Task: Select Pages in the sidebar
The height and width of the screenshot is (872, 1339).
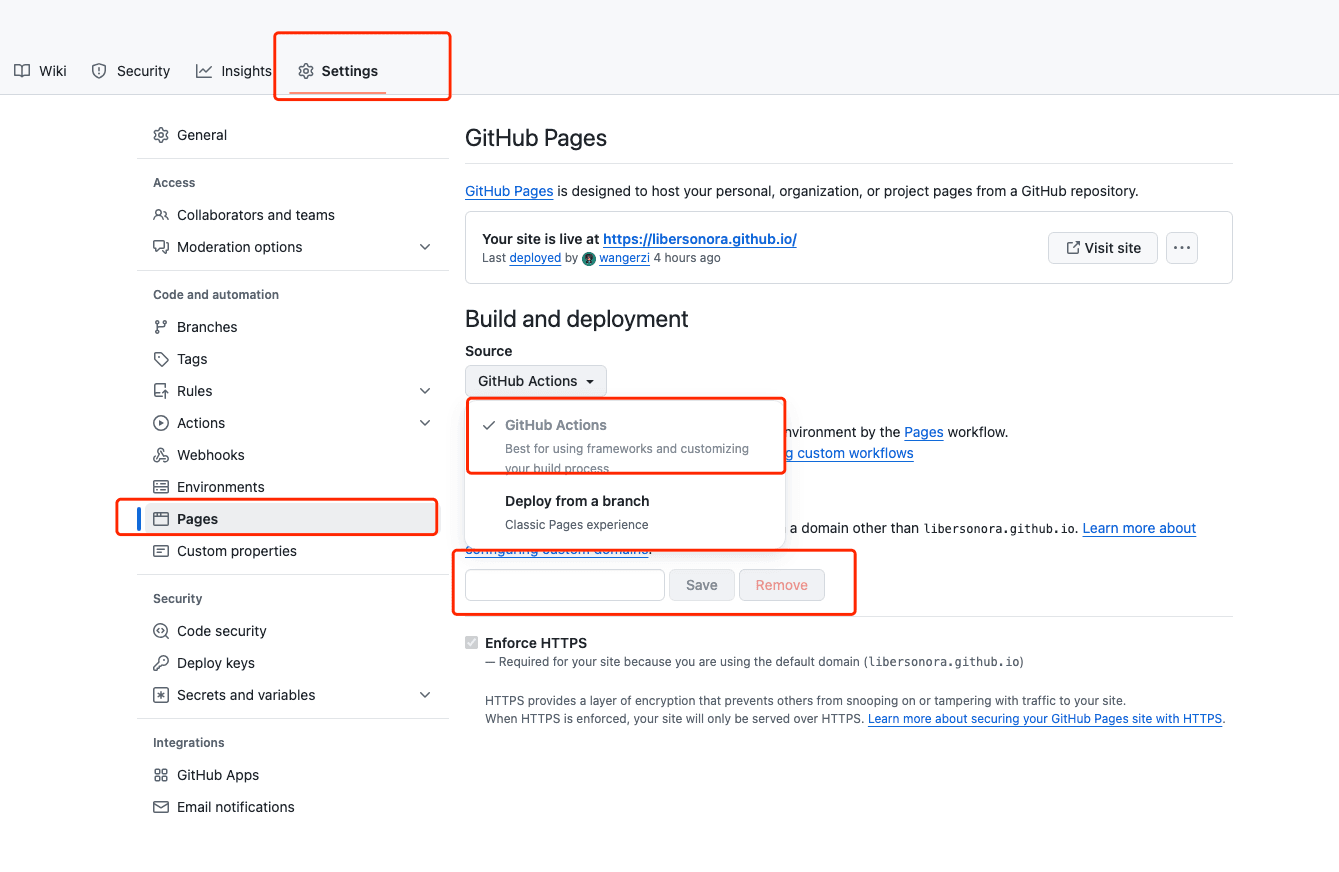Action: 292,519
